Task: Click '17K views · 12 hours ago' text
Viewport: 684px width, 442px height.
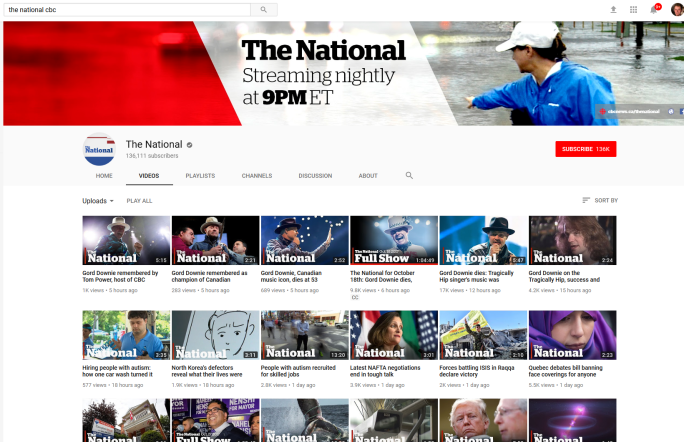Action: click(470, 290)
